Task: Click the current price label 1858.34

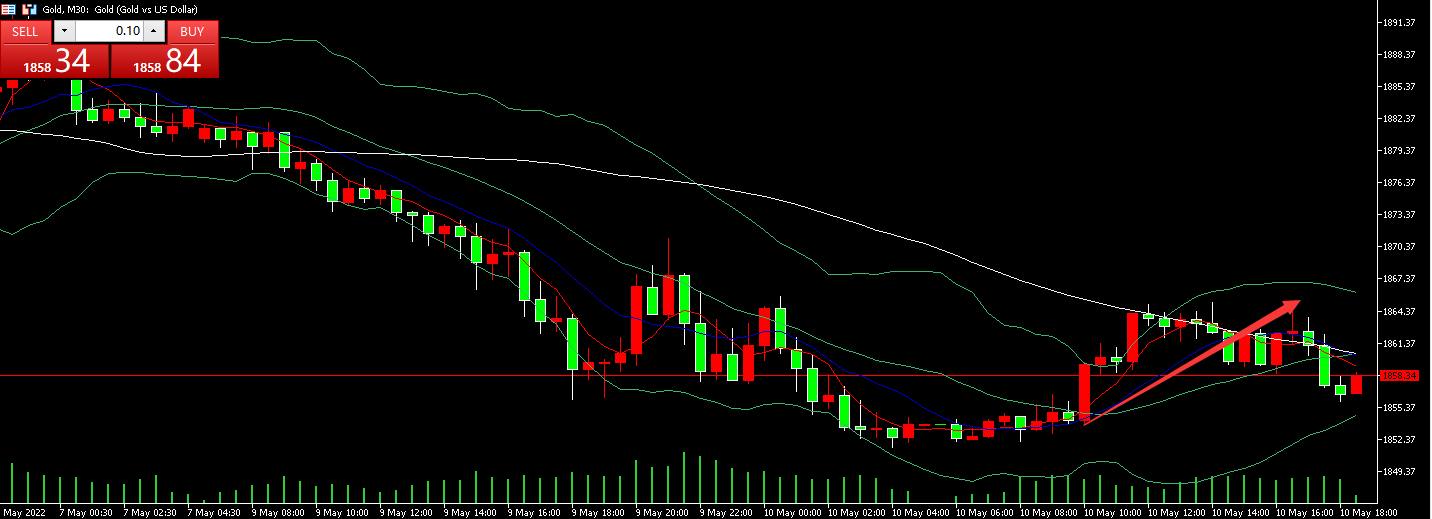Action: (1399, 376)
